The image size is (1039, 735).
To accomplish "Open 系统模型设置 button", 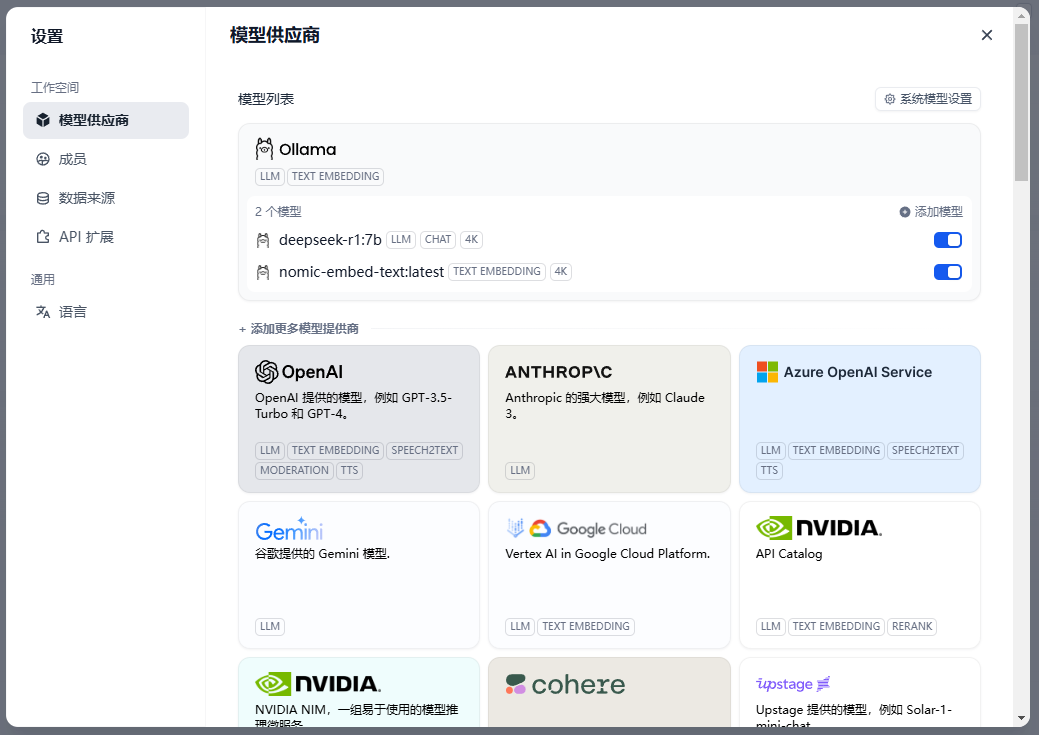I will 928,99.
